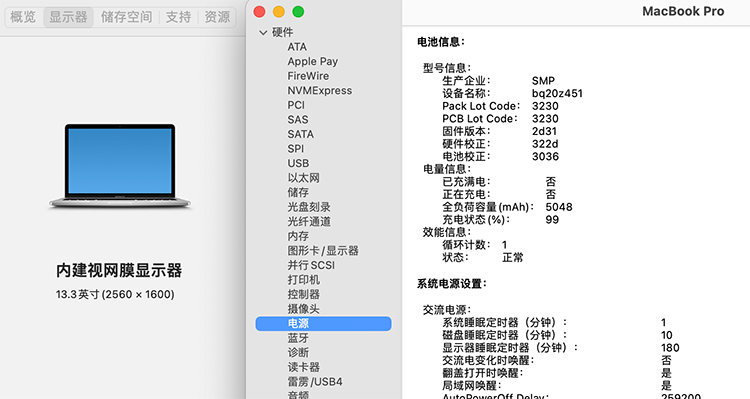Click the 充电状态 value 99
The width and height of the screenshot is (750, 399).
coord(552,220)
